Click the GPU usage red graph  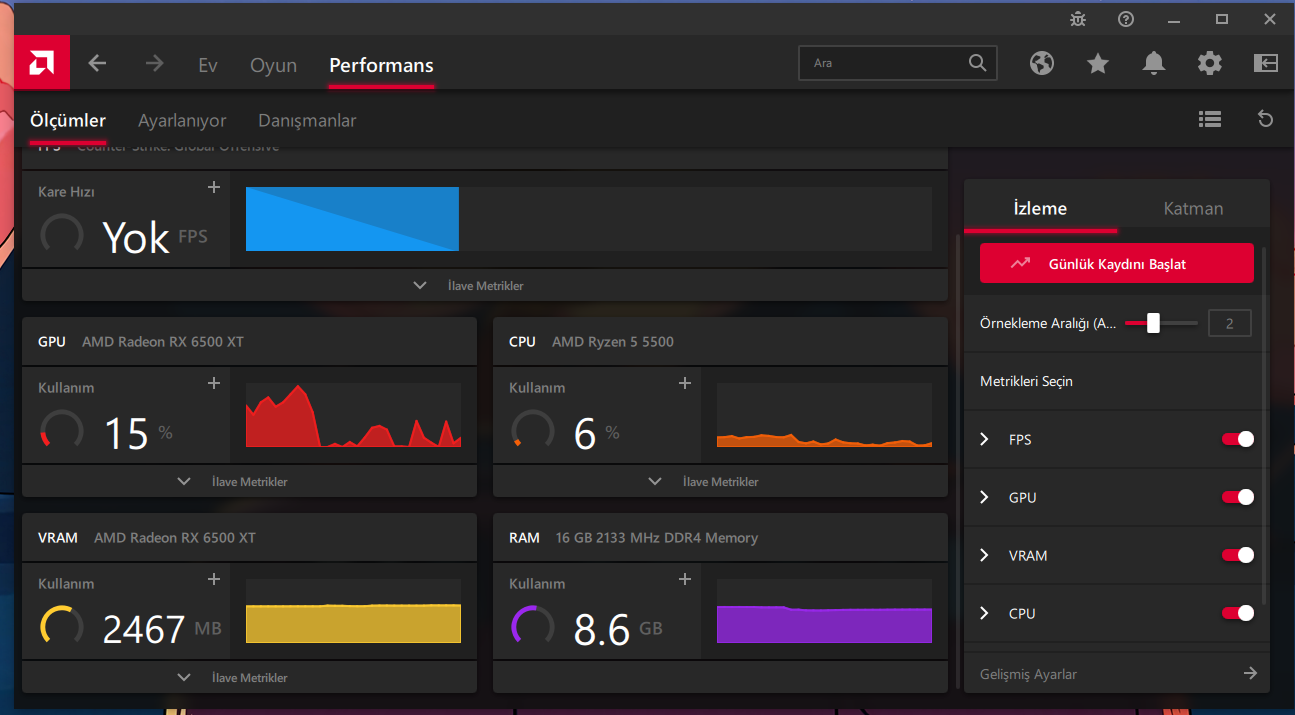pos(353,414)
